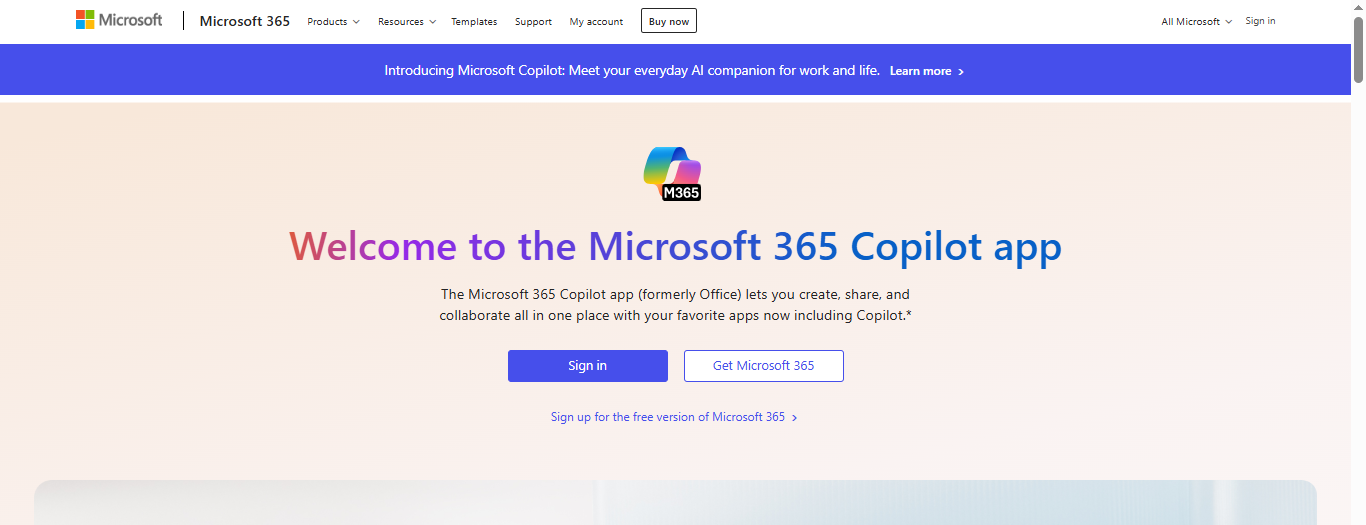Click the M365 Copilot app icon
The height and width of the screenshot is (525, 1366).
click(673, 173)
